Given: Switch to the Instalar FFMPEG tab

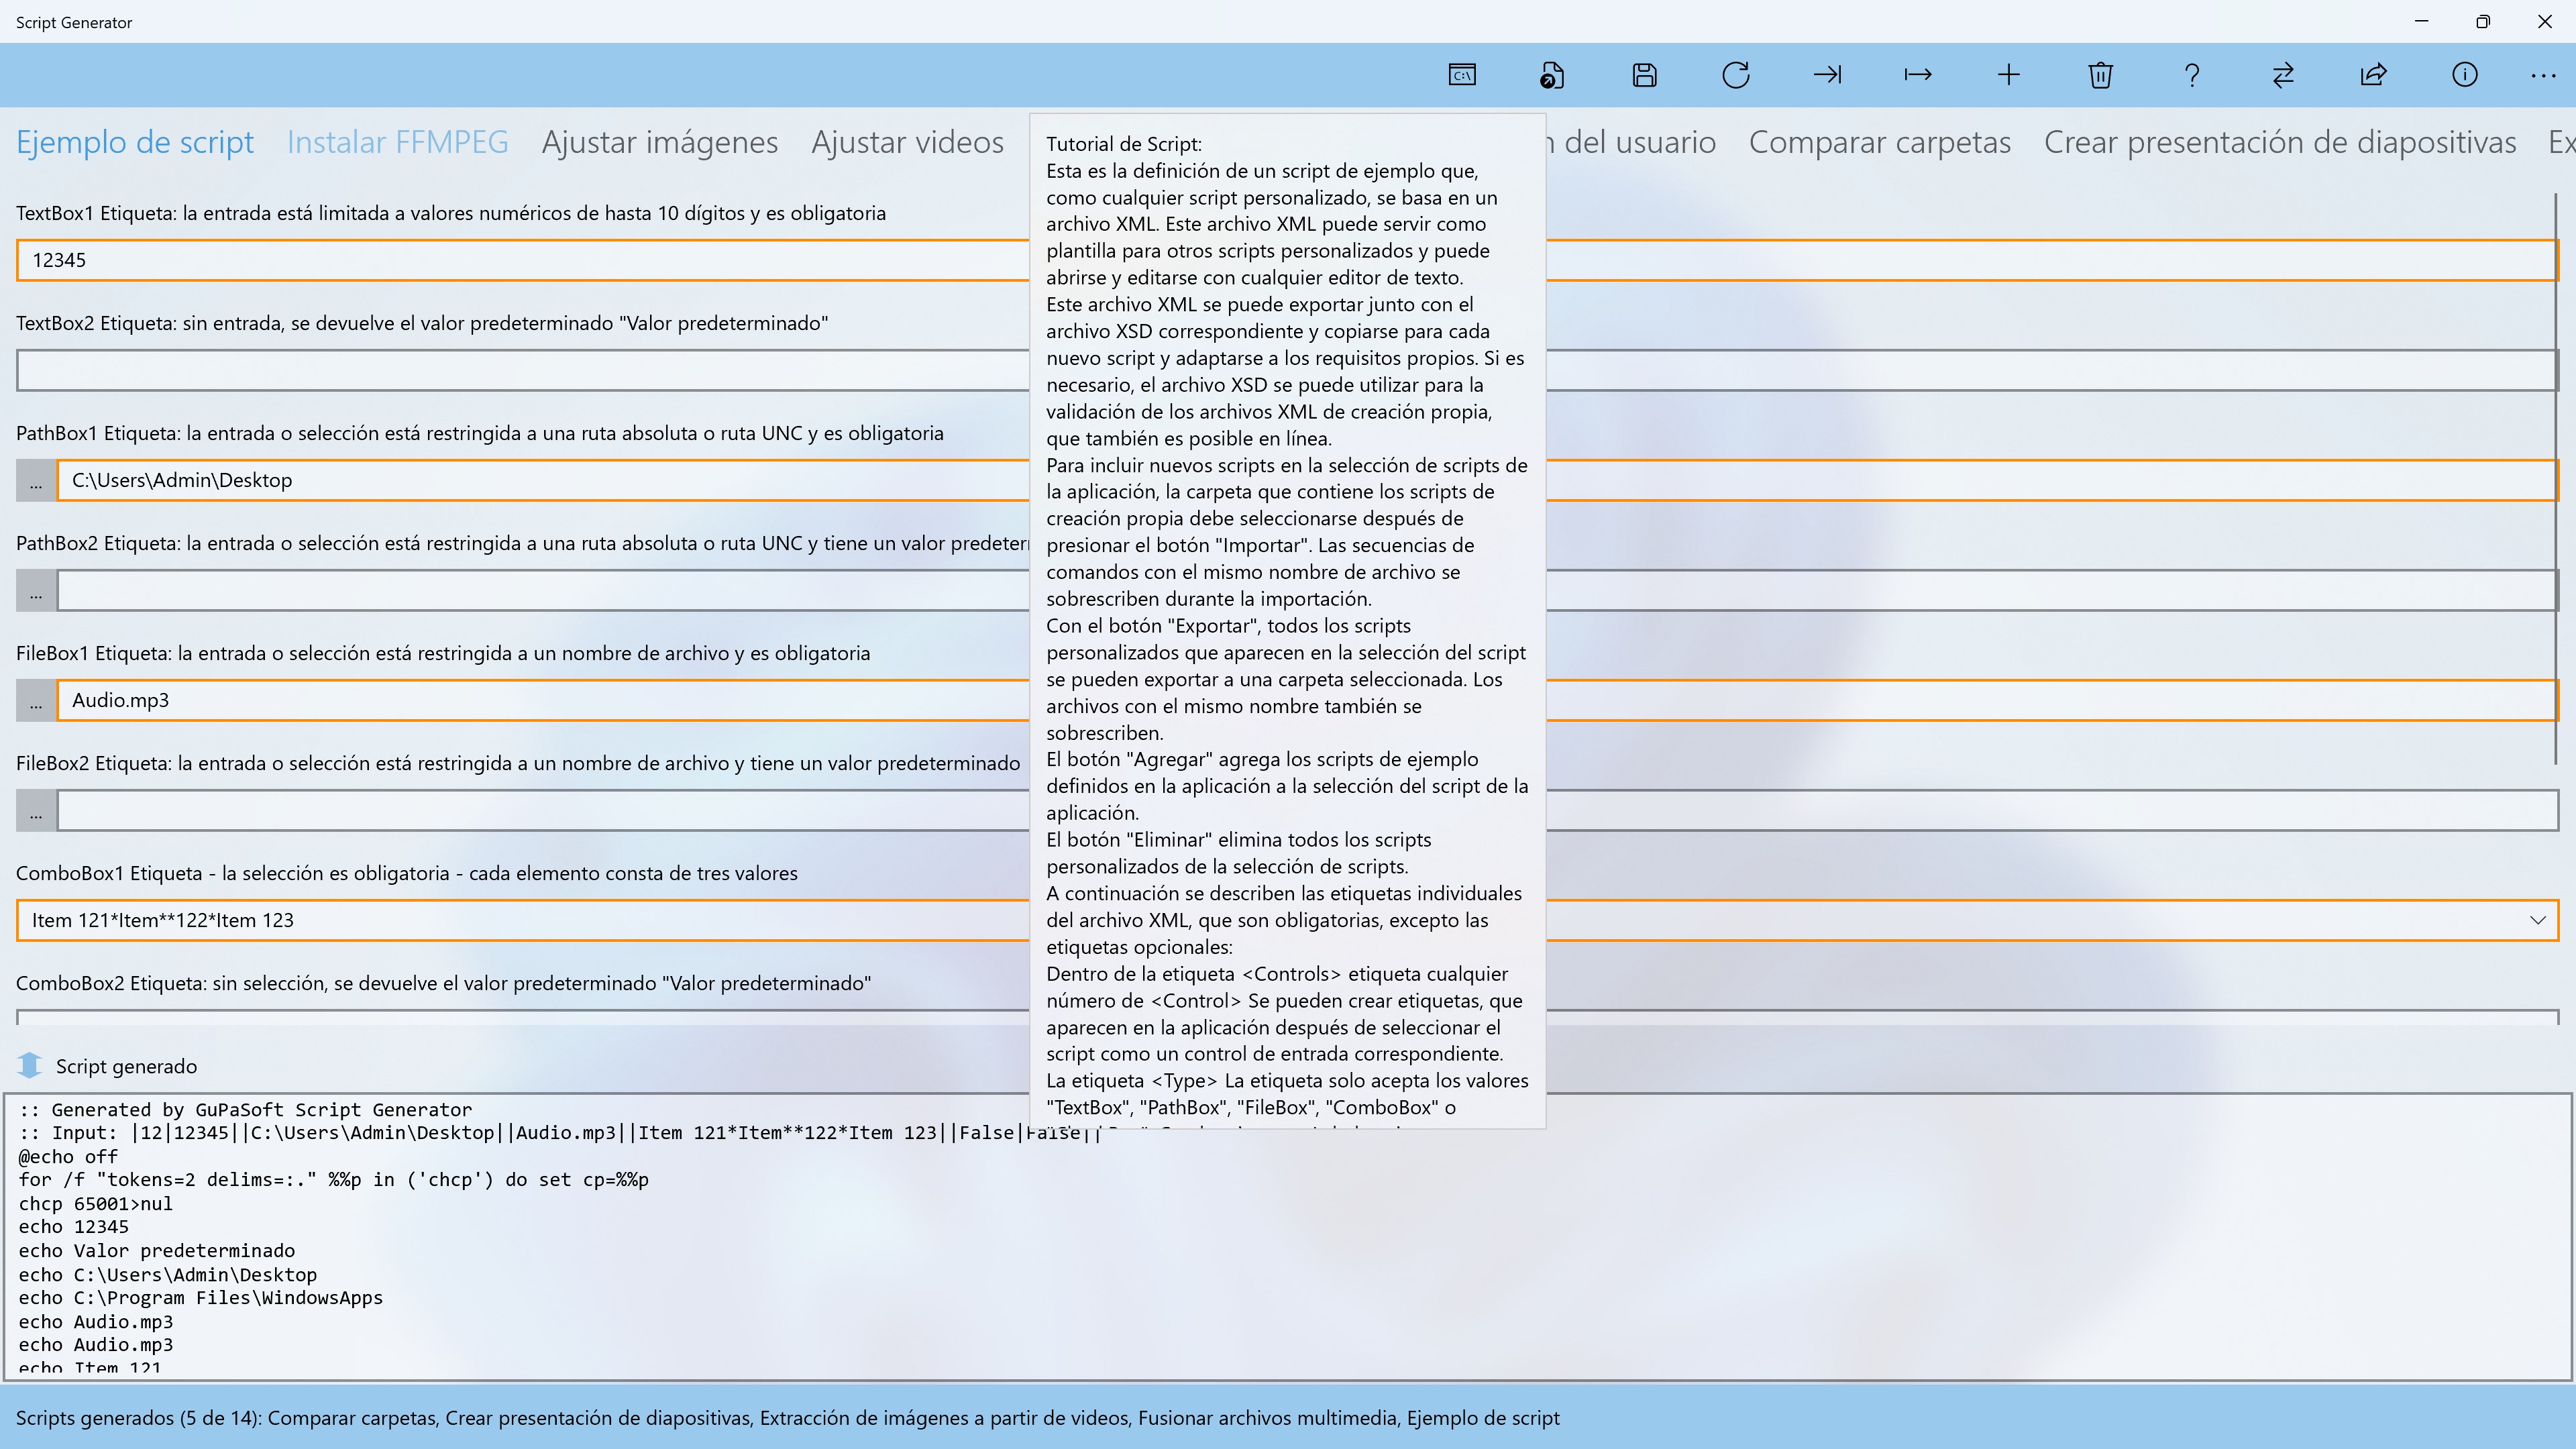Looking at the screenshot, I should [397, 142].
